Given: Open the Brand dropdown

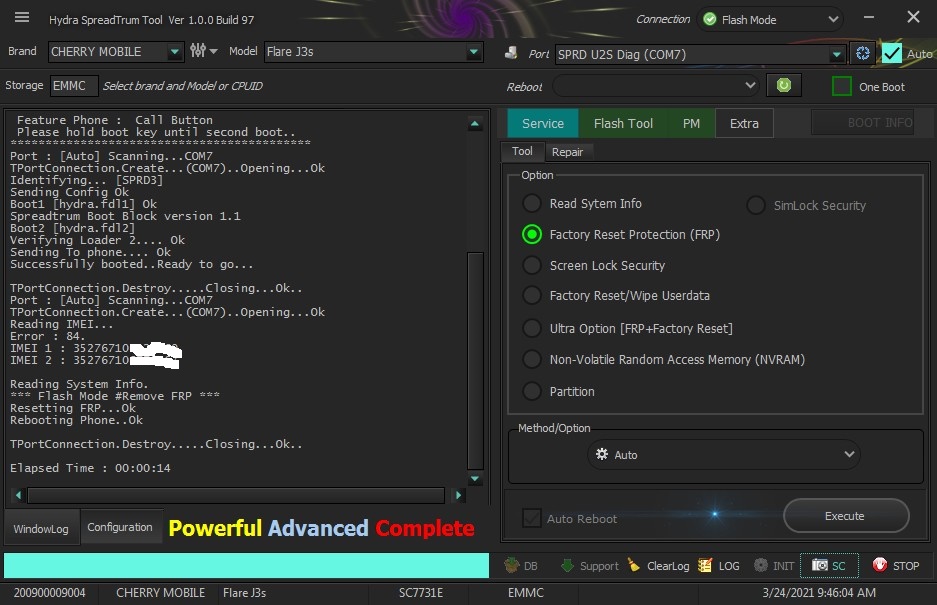Looking at the screenshot, I should [174, 51].
